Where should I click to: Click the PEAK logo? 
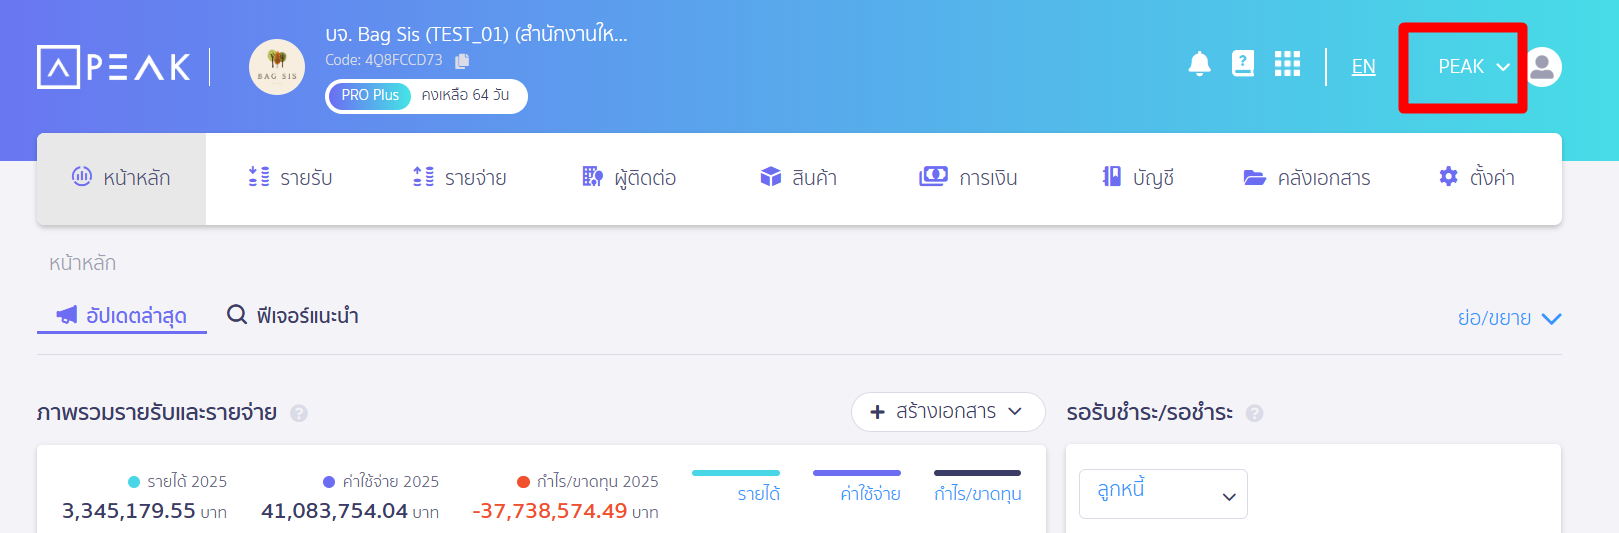coord(114,67)
